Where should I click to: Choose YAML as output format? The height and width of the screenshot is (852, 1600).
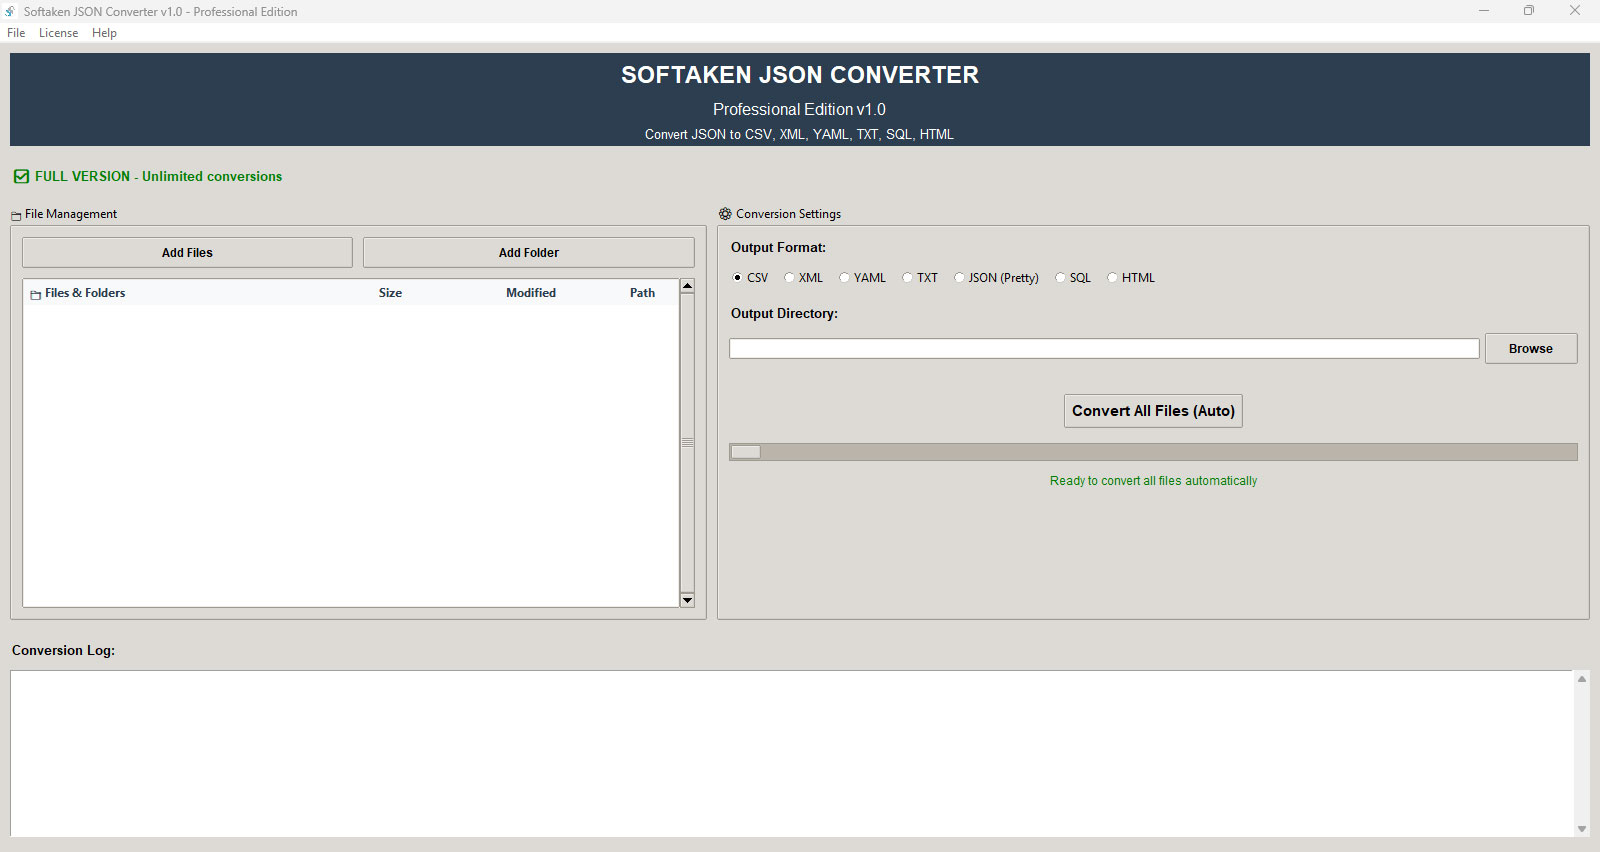(845, 278)
